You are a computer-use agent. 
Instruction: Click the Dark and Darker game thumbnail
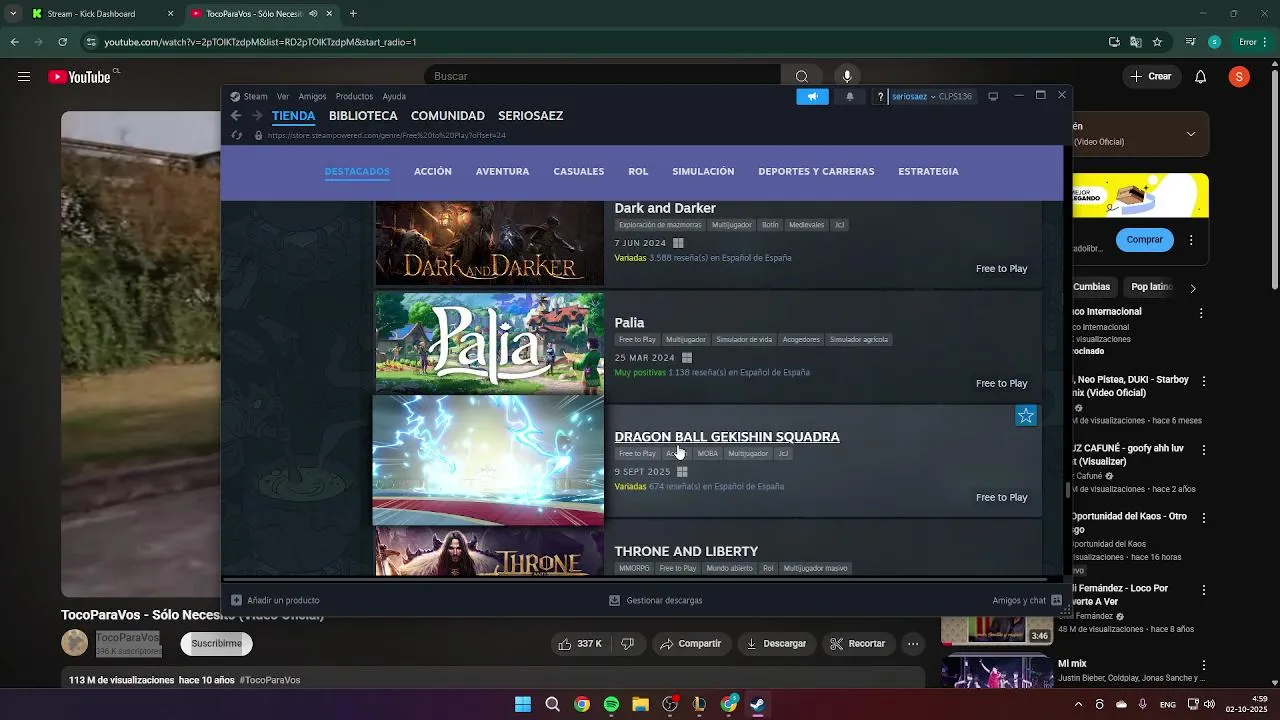[x=489, y=243]
